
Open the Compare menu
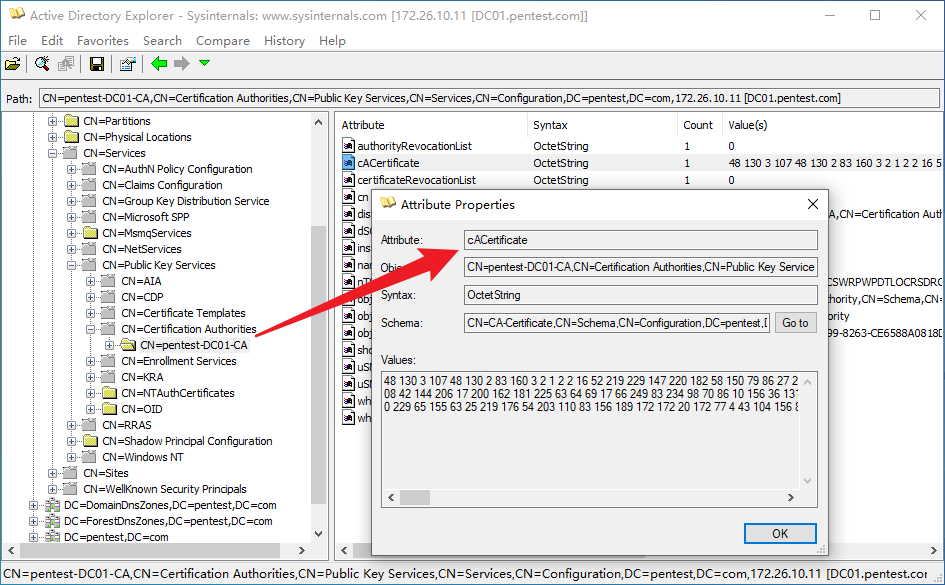point(222,40)
